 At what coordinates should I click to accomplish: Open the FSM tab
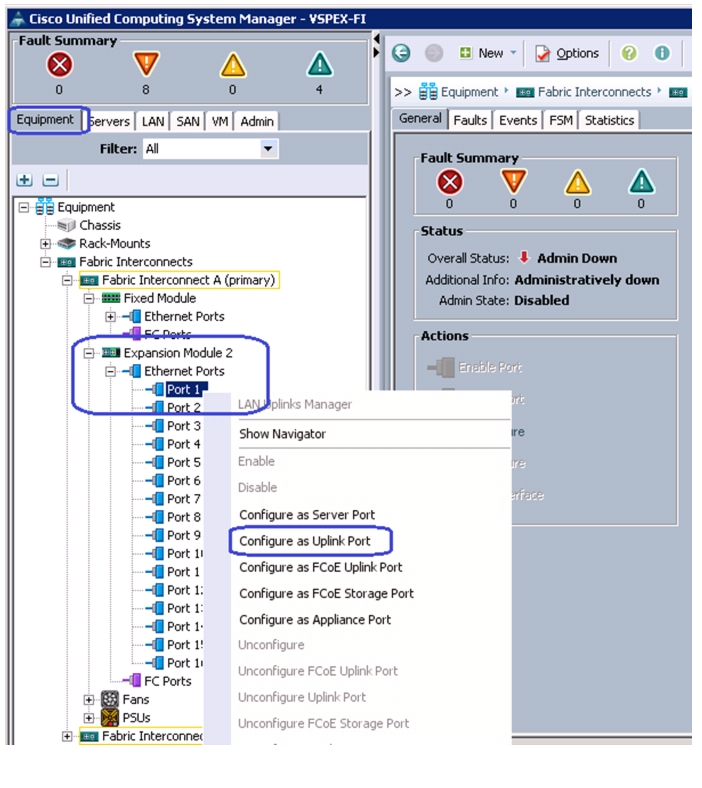coord(561,120)
